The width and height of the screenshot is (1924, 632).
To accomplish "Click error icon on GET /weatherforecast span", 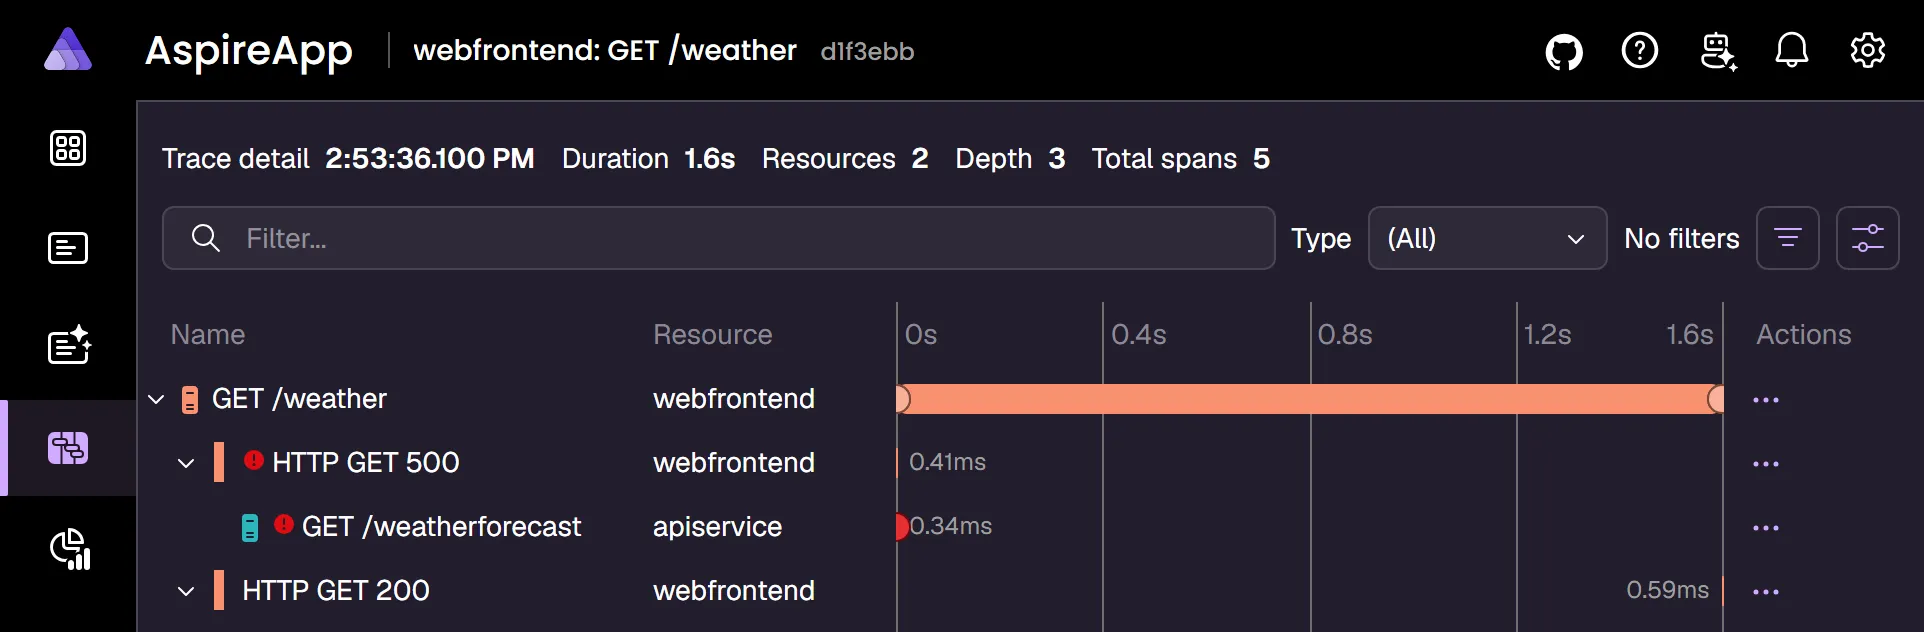I will (284, 524).
